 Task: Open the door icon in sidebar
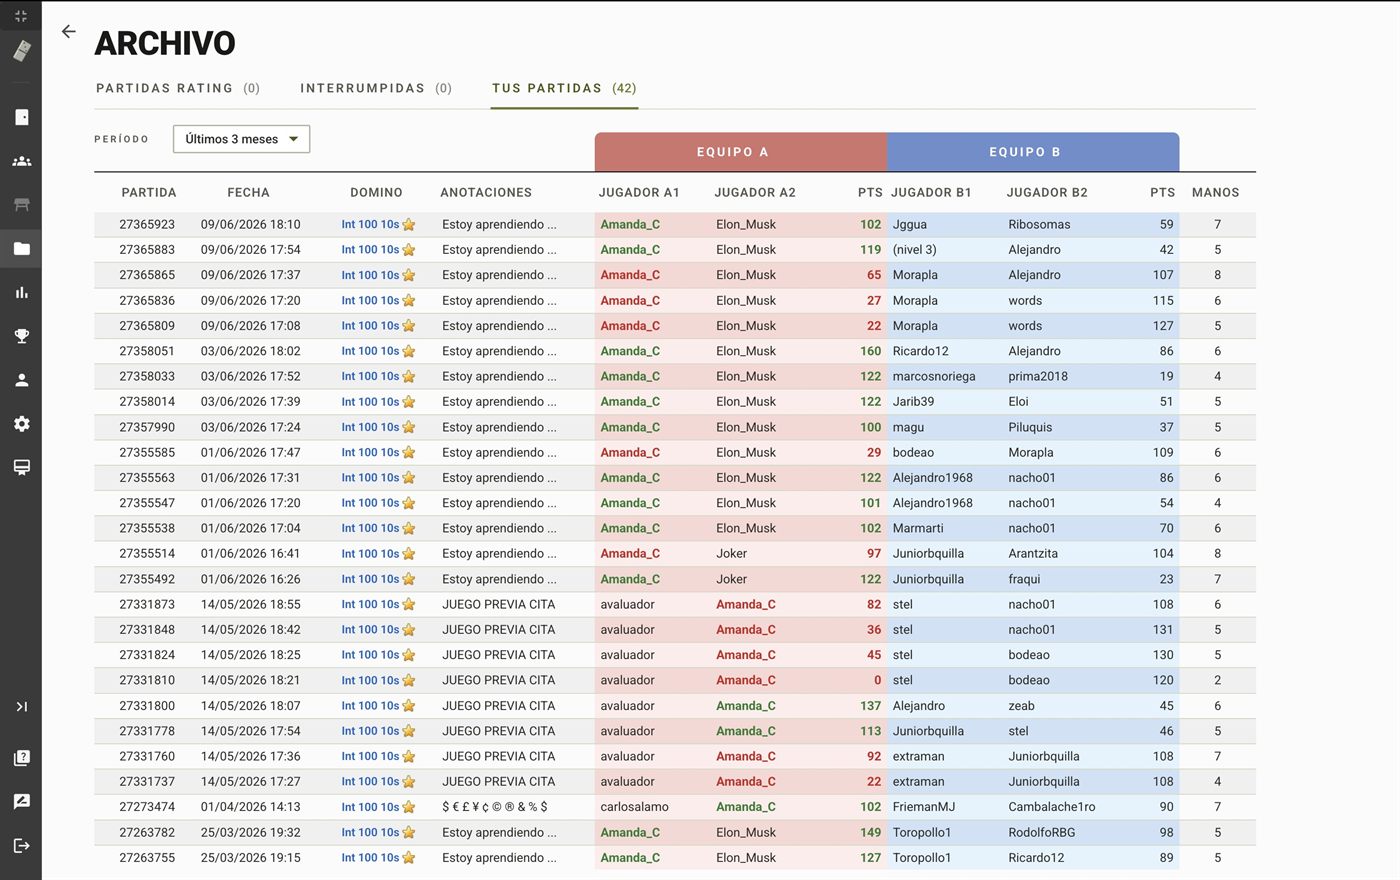21,117
